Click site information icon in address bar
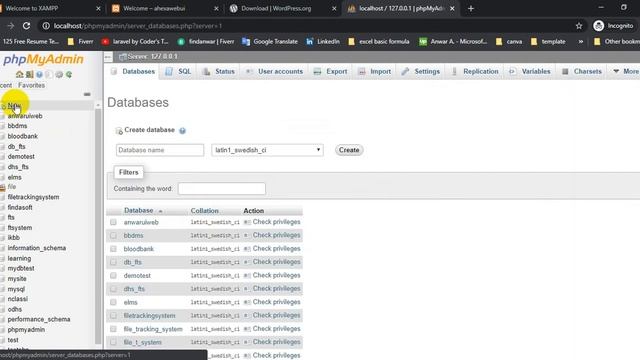 pos(46,26)
